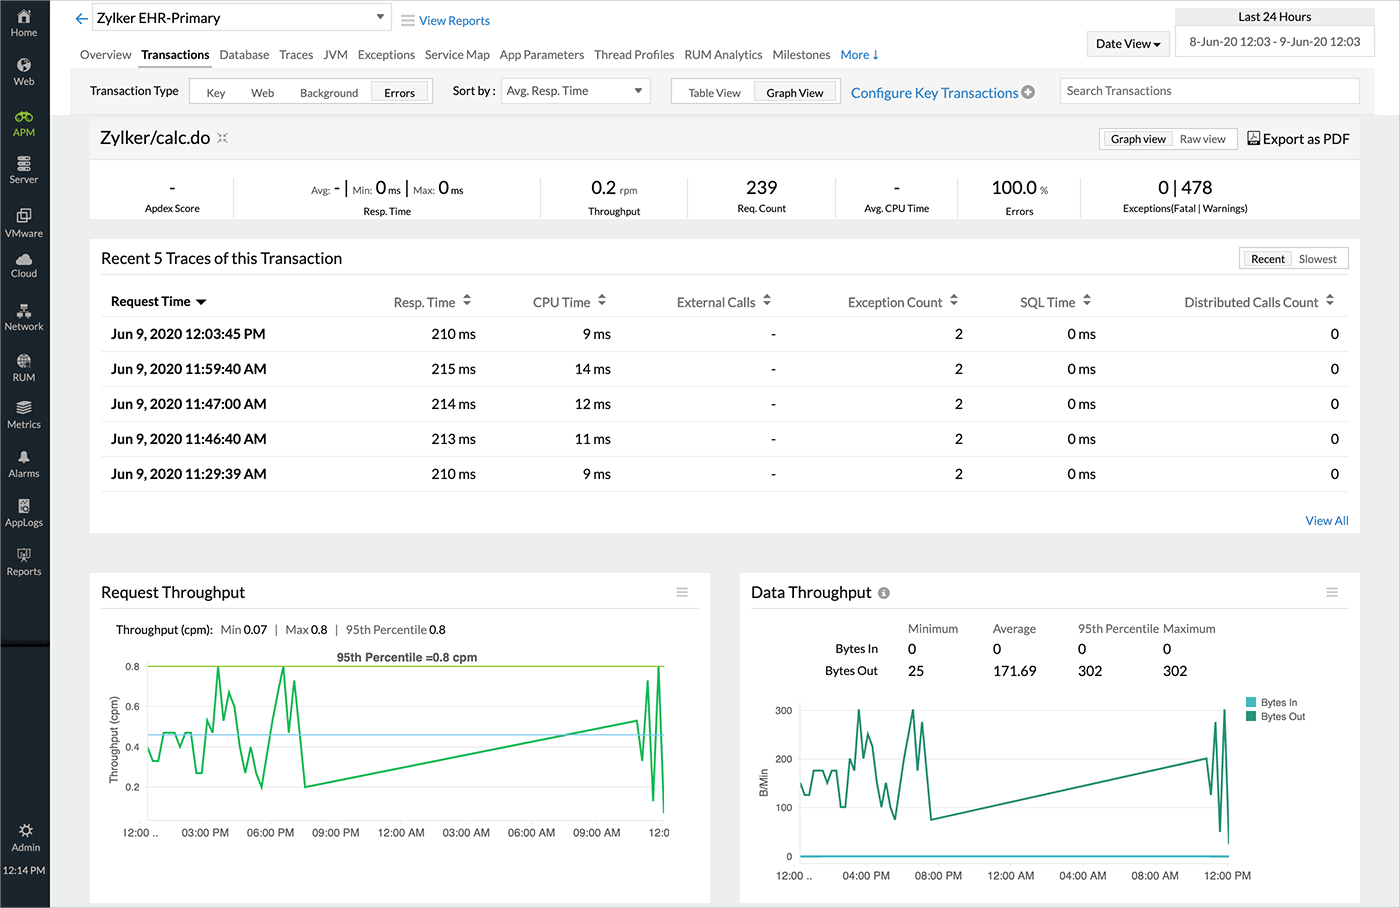Expand the Sort by Avg. Resp. Time dropdown
This screenshot has height=908, width=1400.
click(x=575, y=91)
